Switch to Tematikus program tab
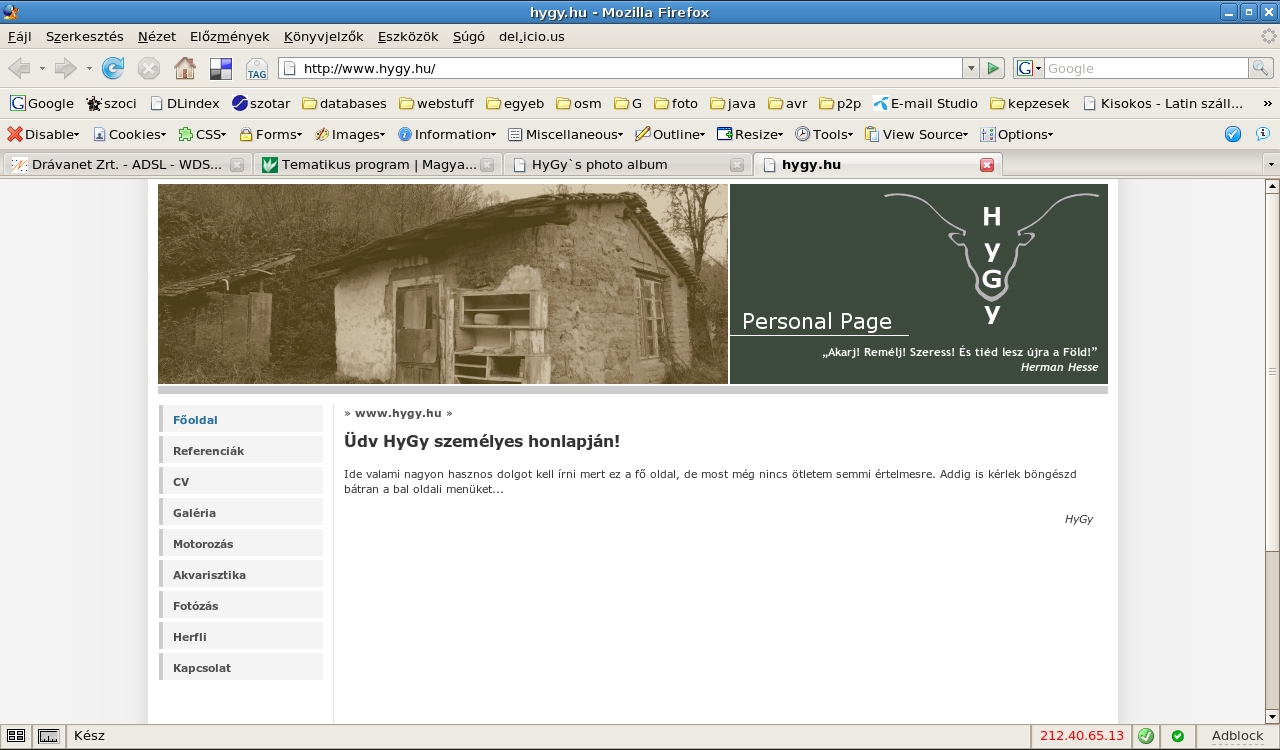 click(x=377, y=165)
